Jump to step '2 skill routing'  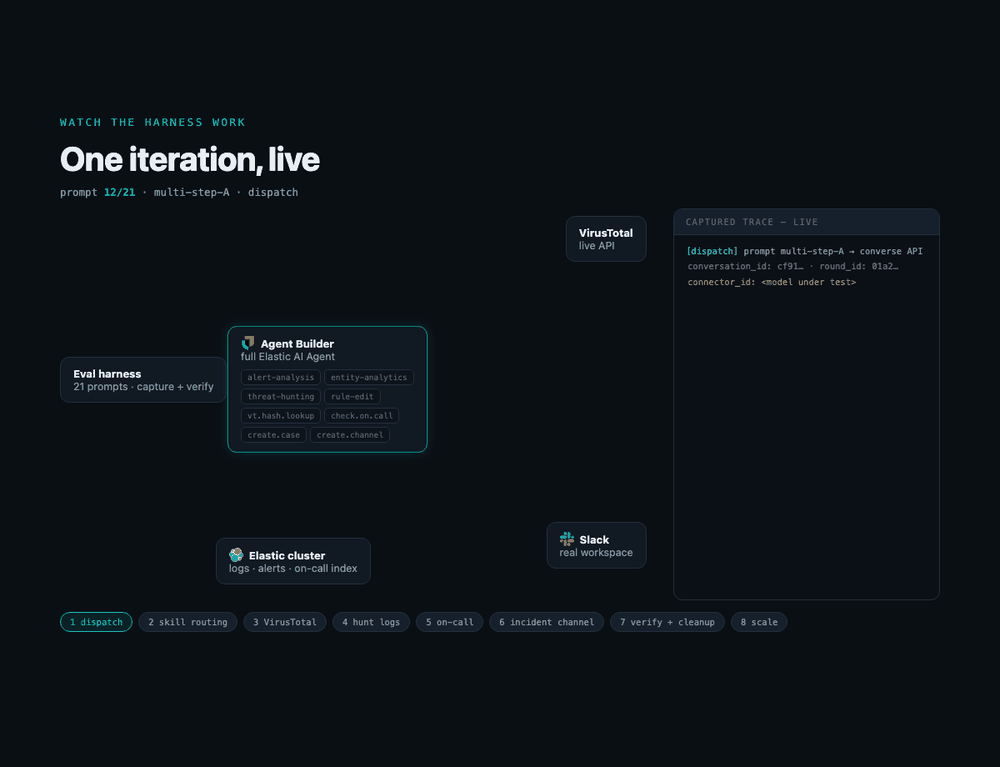click(x=188, y=622)
